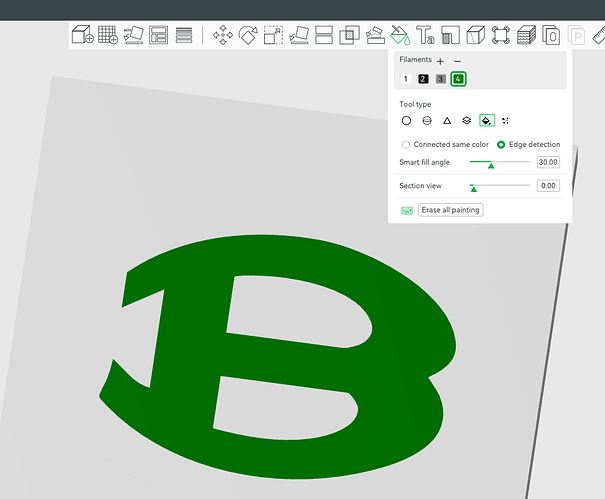
Task: Click the Smart fill angle slider
Action: click(x=500, y=162)
